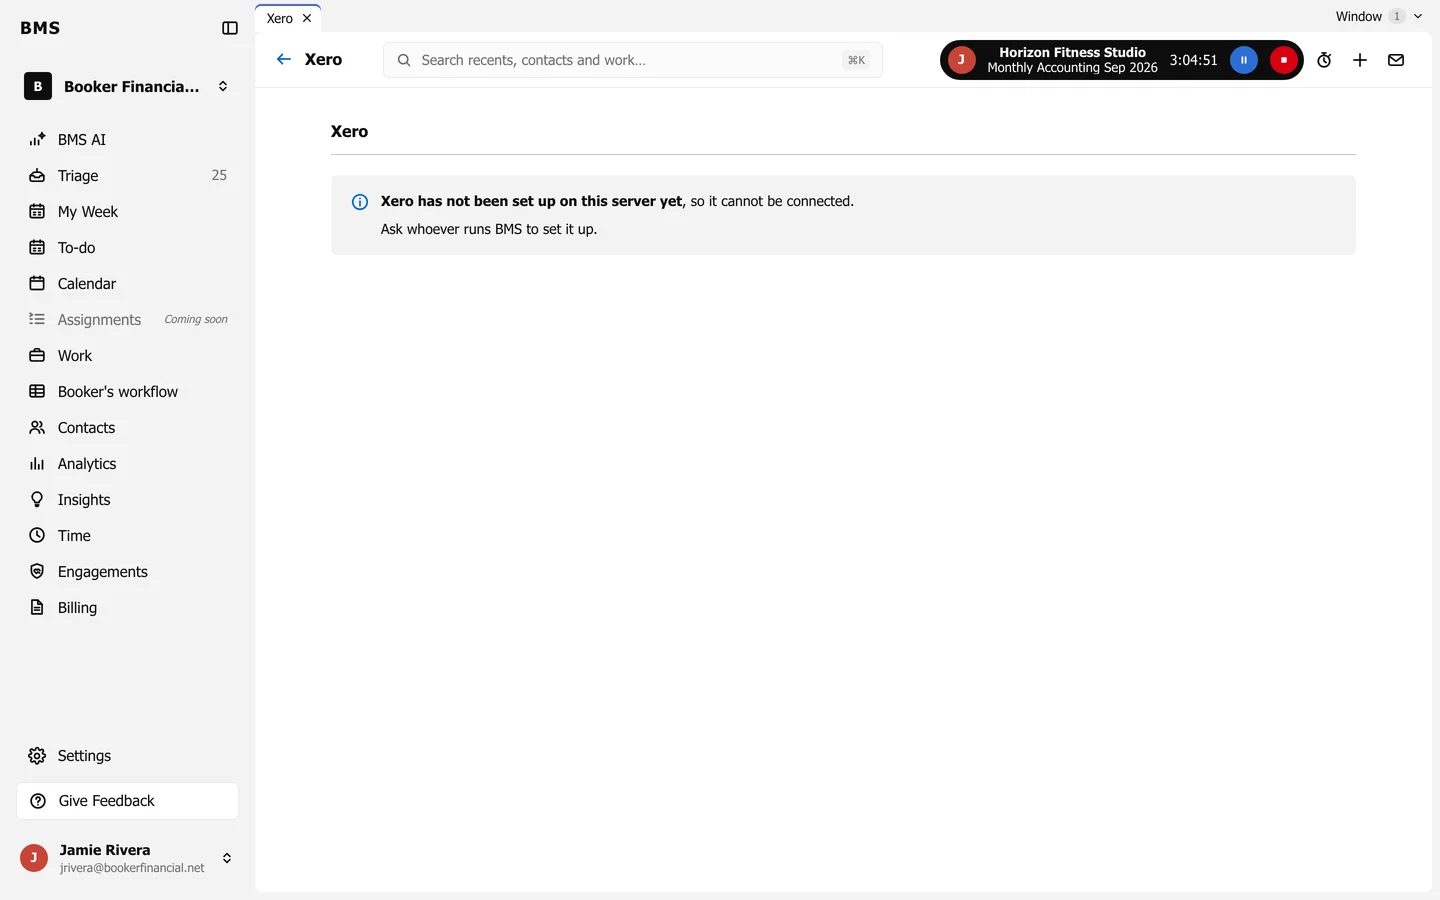The width and height of the screenshot is (1440, 900).
Task: Open Analytics in sidebar
Action: click(x=127, y=464)
